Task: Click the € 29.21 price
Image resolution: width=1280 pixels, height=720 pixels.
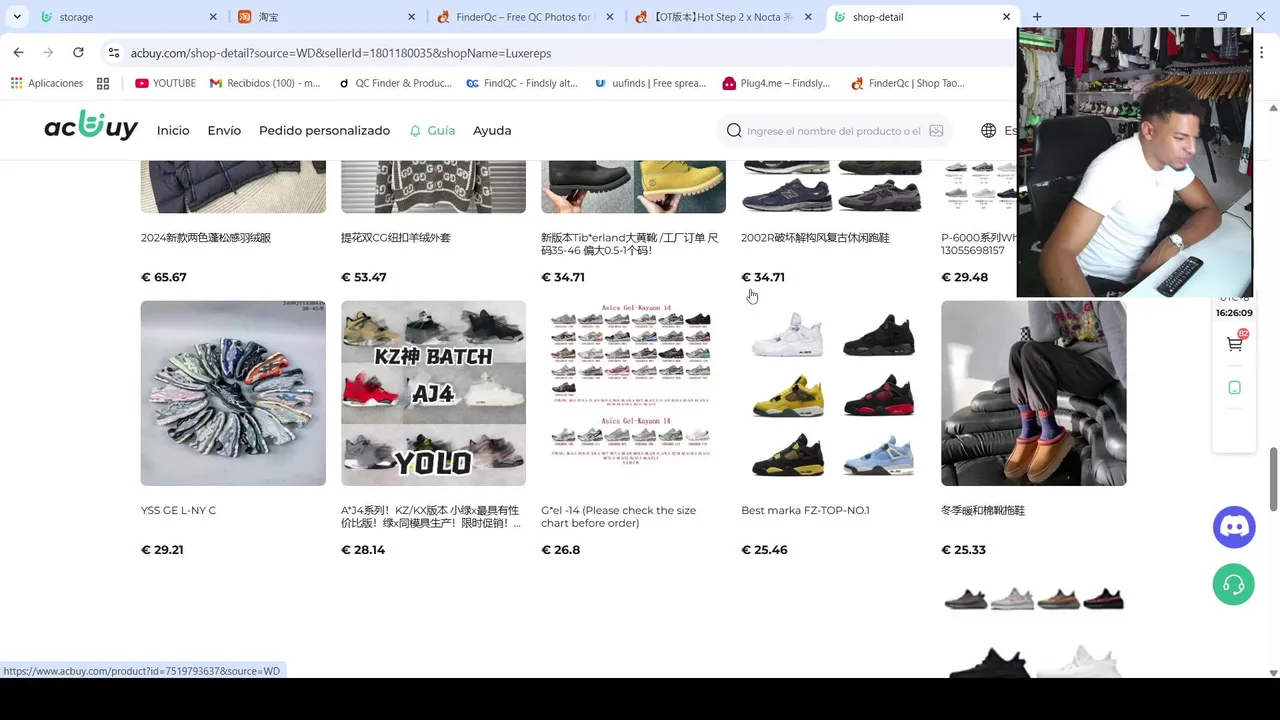Action: coord(162,550)
